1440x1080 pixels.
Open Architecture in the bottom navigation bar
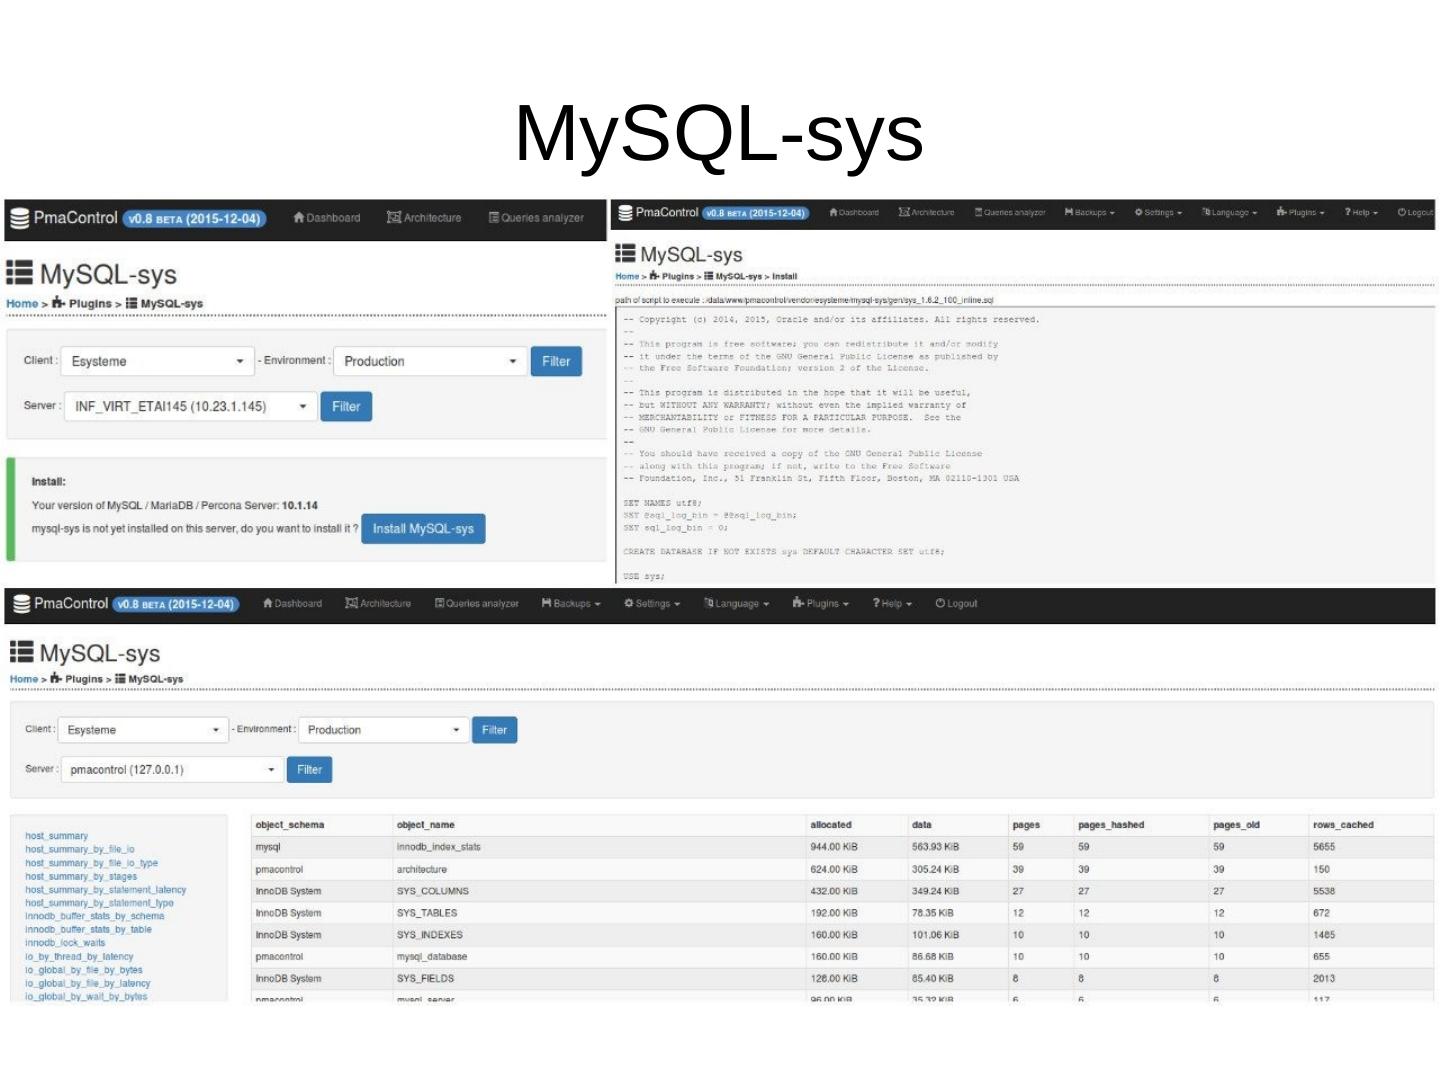[x=378, y=604]
